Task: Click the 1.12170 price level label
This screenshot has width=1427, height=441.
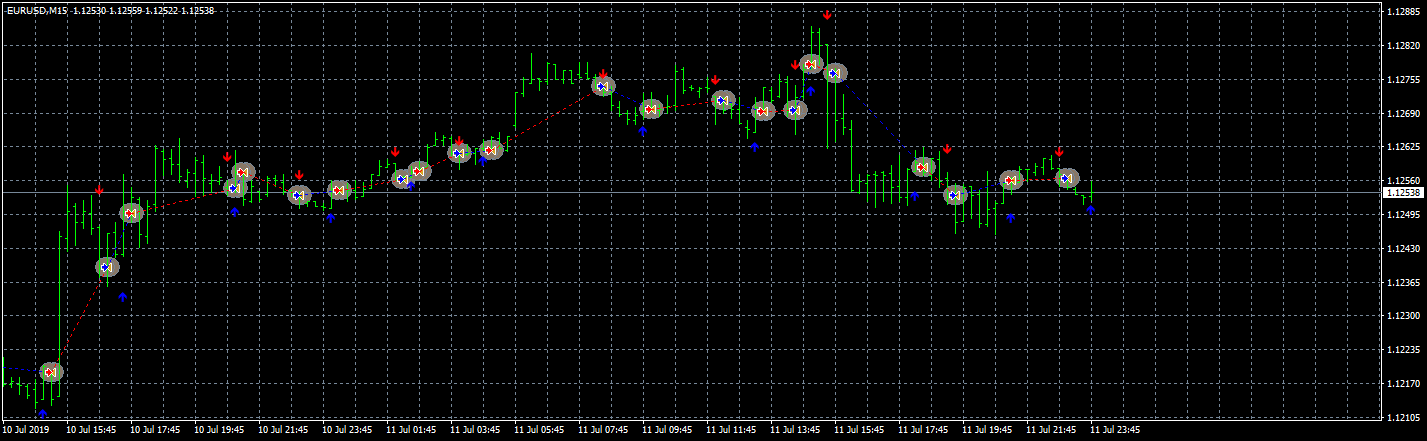Action: [1402, 384]
